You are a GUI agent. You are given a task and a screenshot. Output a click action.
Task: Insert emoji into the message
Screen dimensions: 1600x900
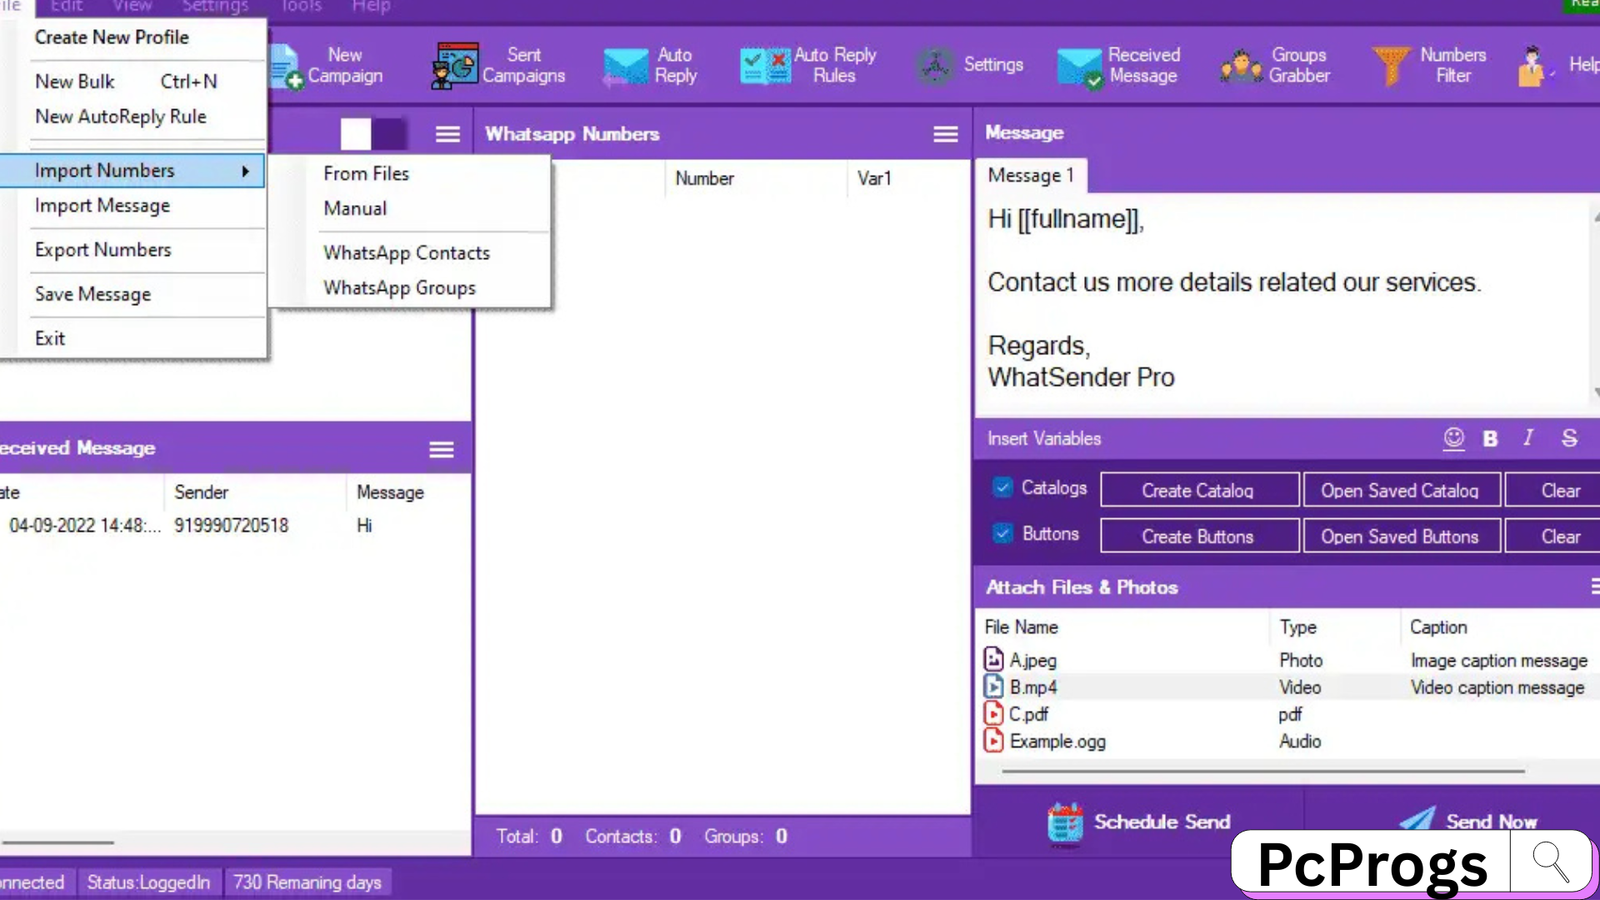point(1454,438)
